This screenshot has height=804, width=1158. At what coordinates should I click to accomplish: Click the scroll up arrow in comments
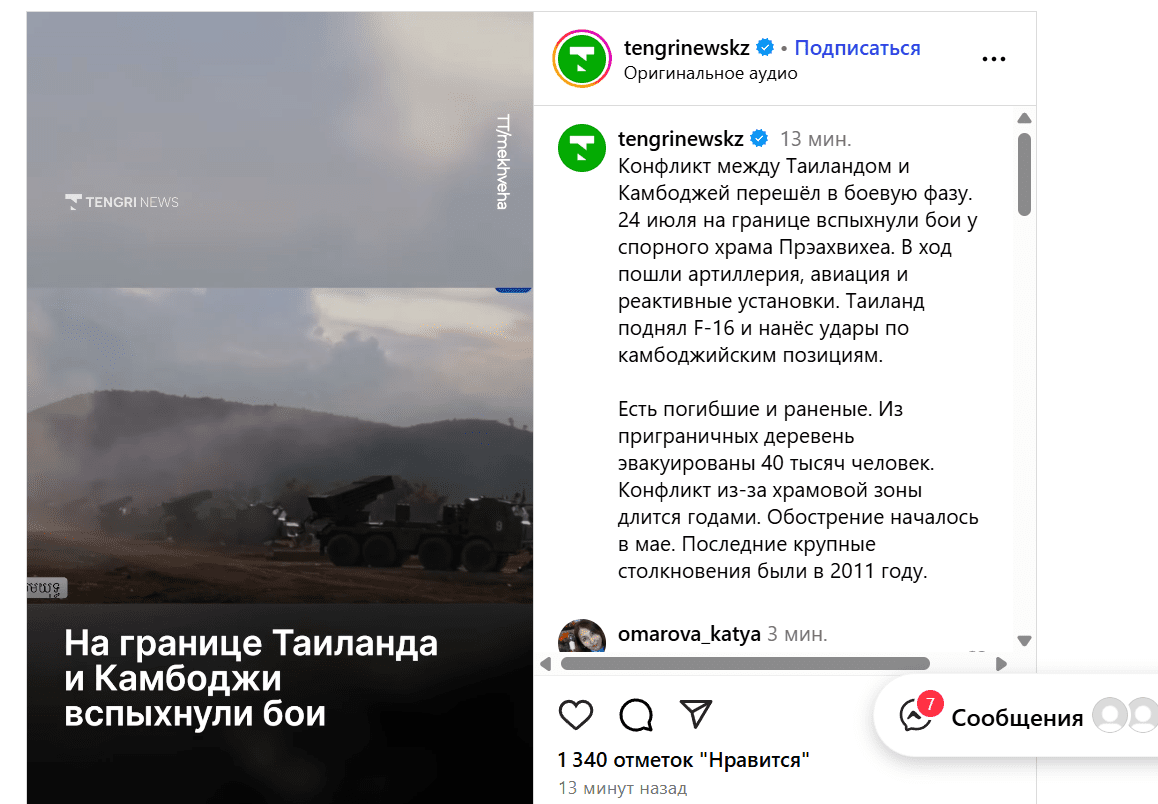(1024, 118)
